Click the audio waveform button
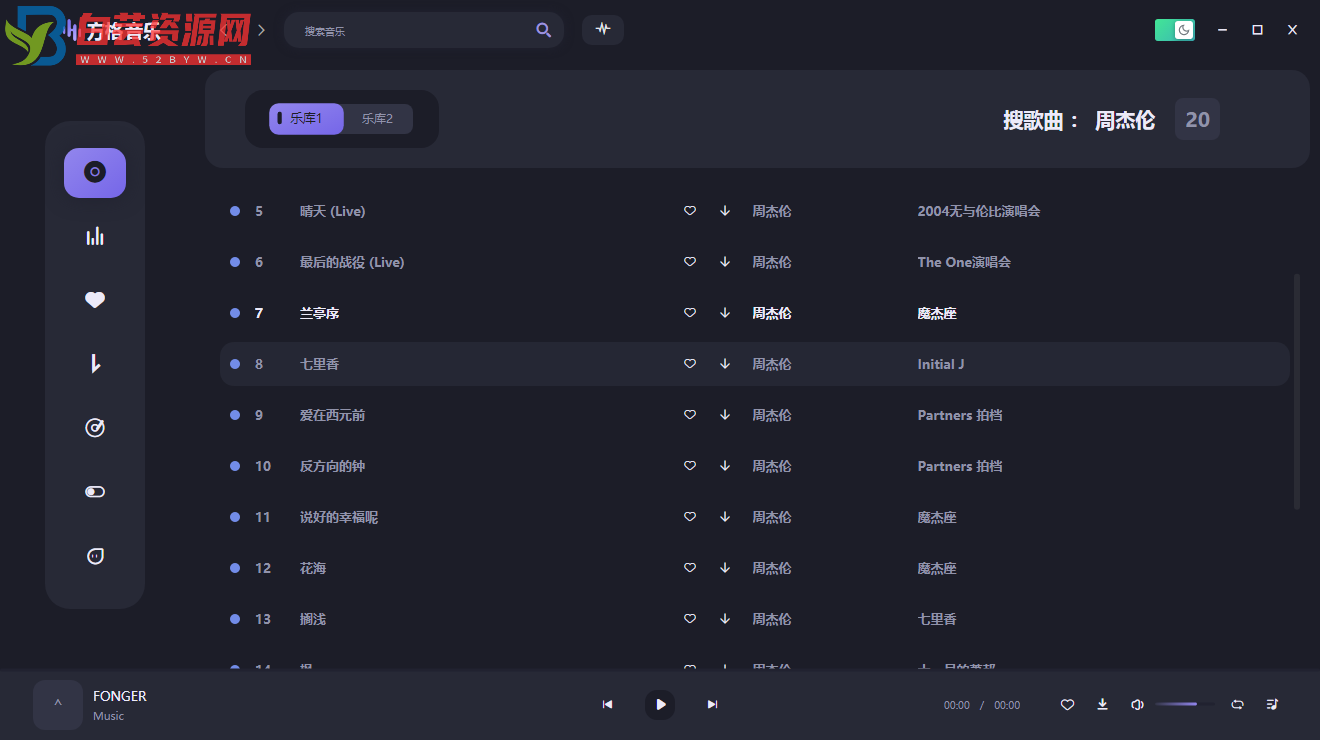1320x740 pixels. [x=603, y=29]
